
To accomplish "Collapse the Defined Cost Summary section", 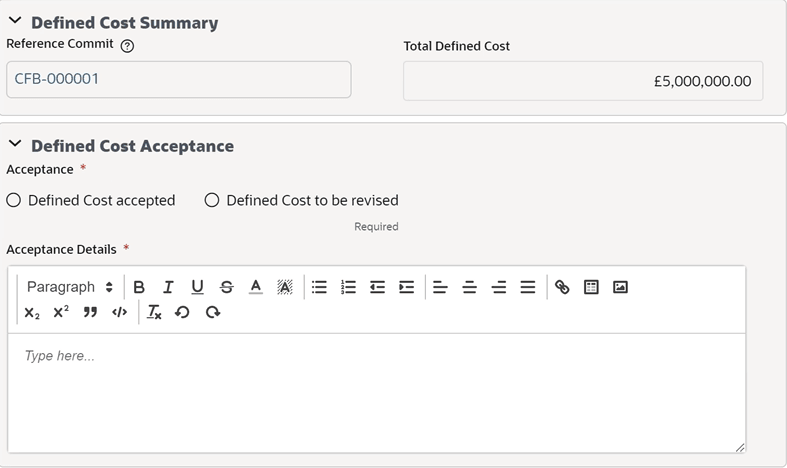I will point(15,21).
